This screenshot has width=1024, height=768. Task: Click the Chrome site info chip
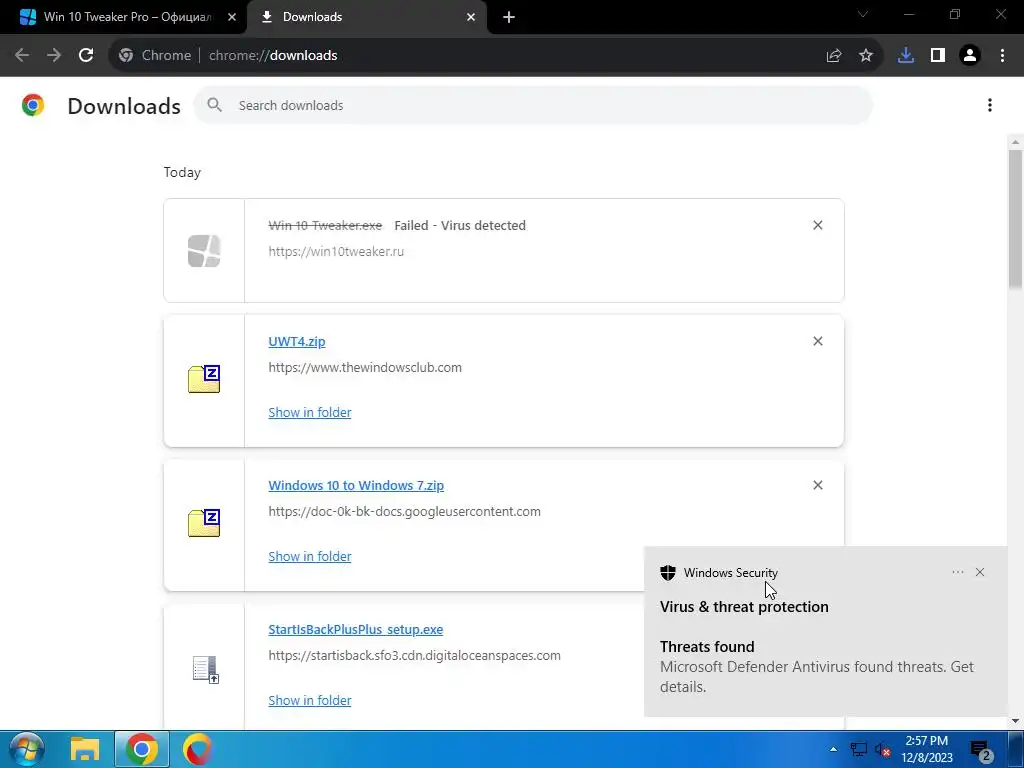tap(155, 56)
